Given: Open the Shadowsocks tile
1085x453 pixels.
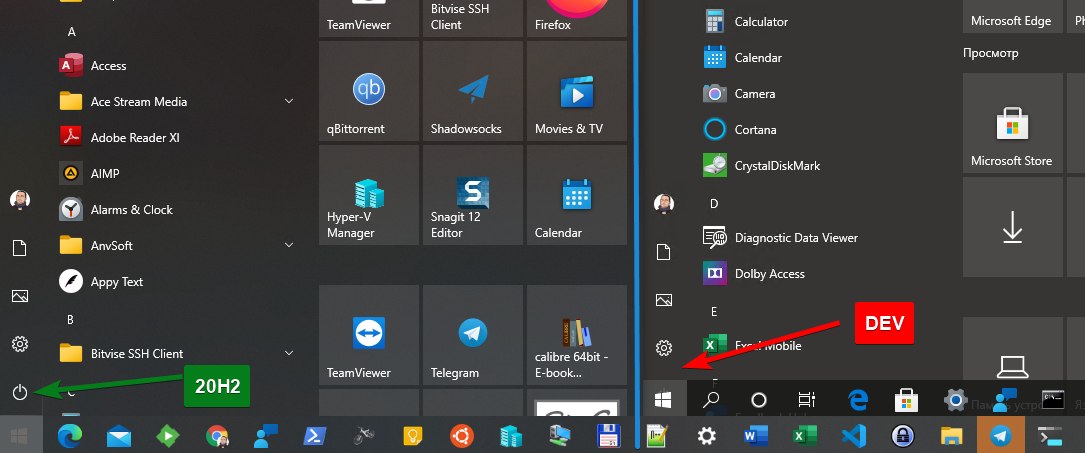Looking at the screenshot, I should 473,90.
